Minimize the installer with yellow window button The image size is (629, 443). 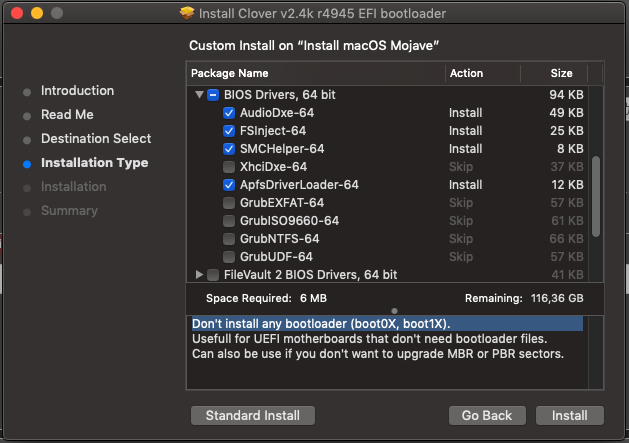pyautogui.click(x=37, y=13)
